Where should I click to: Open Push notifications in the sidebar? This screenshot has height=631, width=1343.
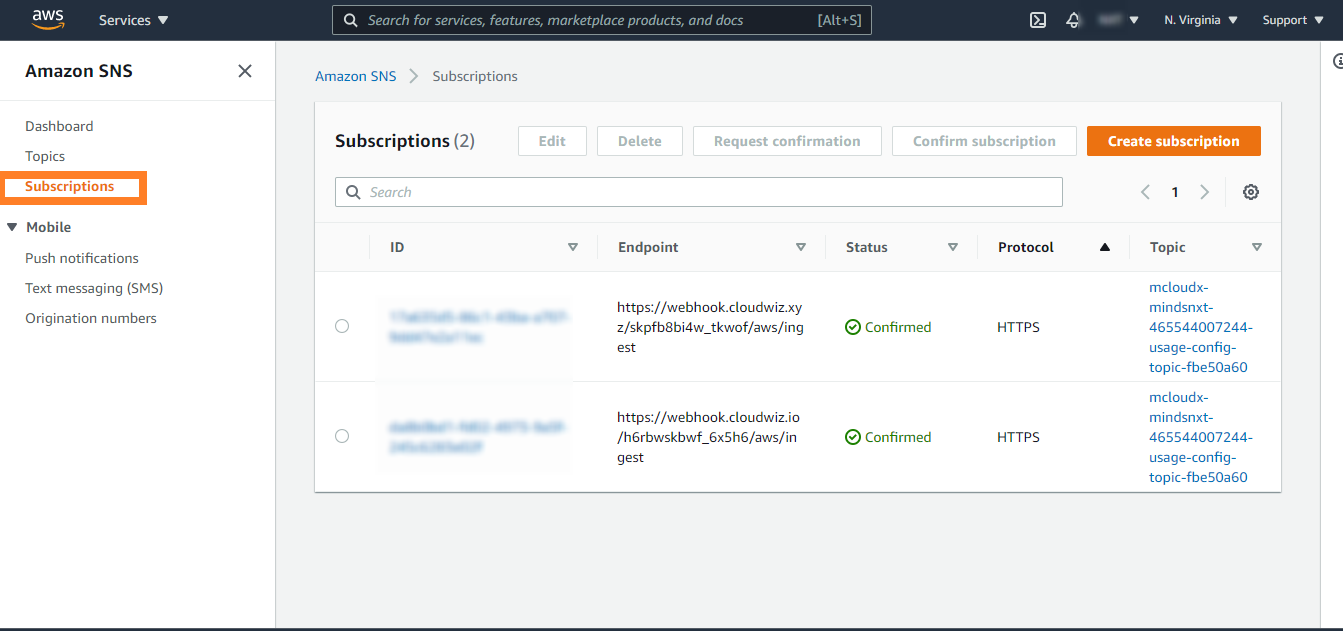(x=82, y=258)
